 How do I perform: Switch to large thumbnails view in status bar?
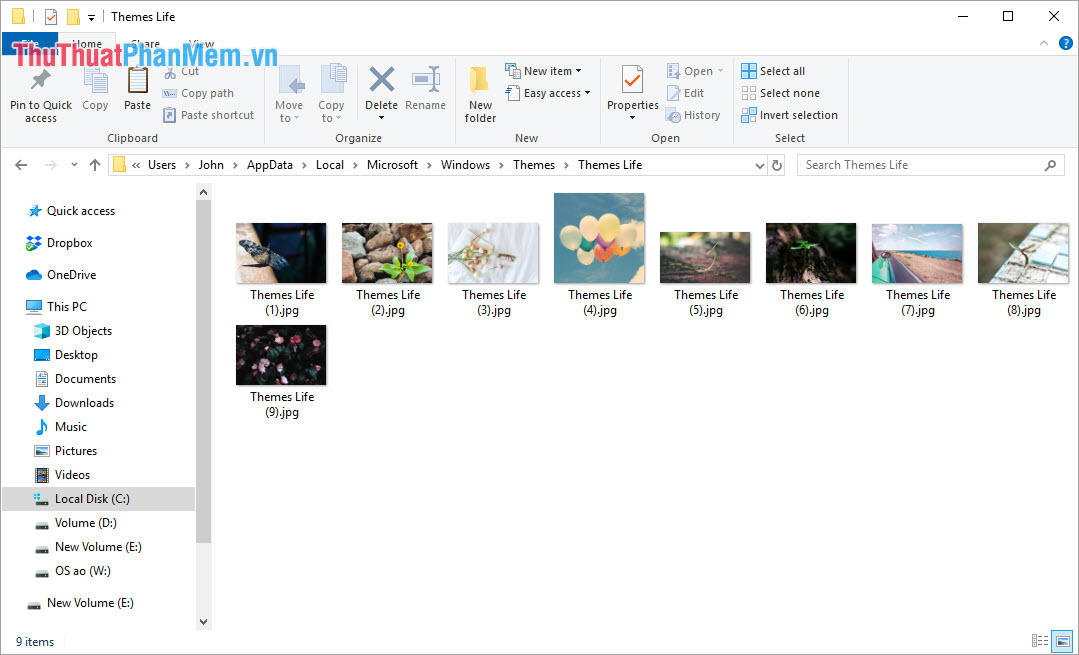pos(1062,641)
